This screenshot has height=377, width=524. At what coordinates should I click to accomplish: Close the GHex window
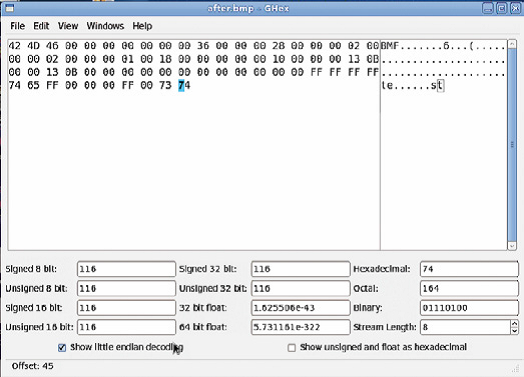[515, 8]
